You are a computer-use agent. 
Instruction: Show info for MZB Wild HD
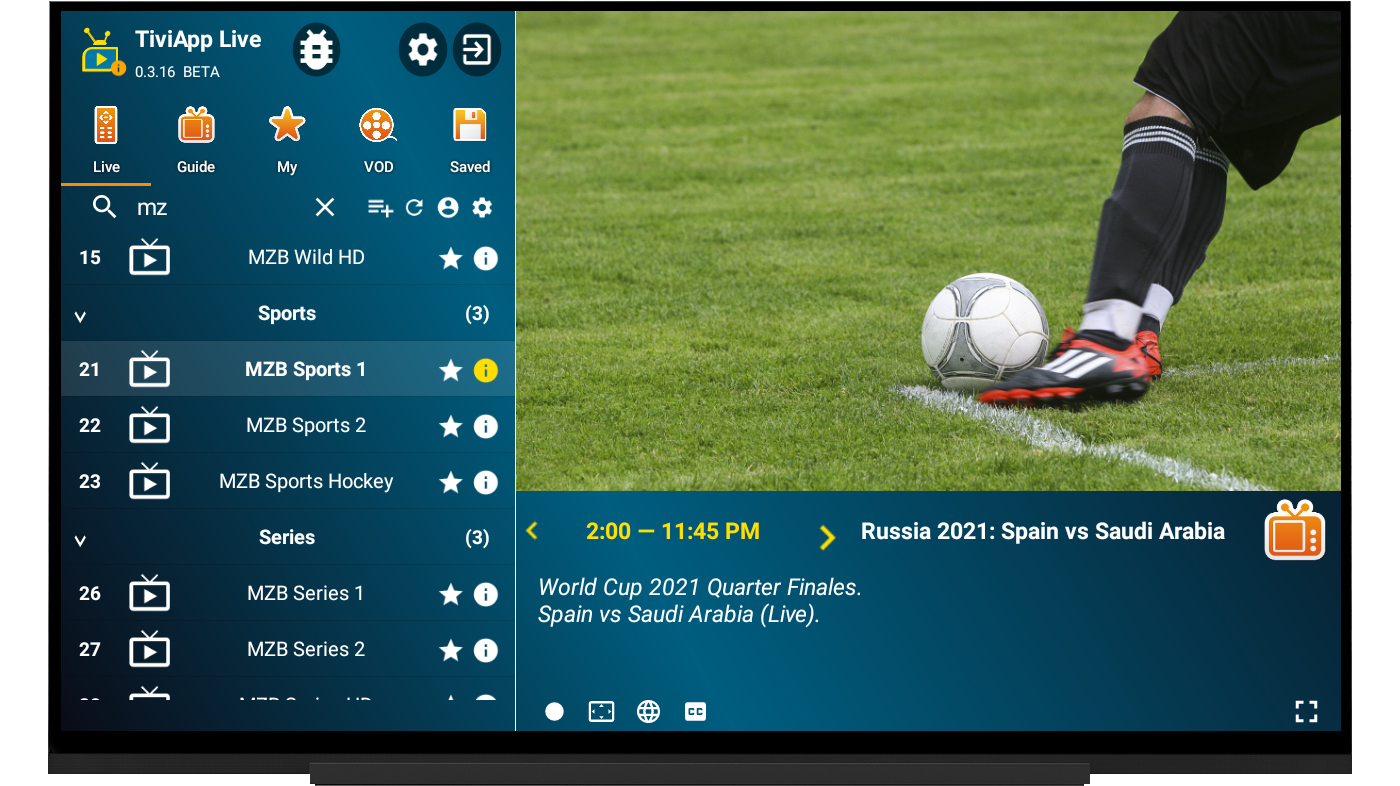click(485, 259)
